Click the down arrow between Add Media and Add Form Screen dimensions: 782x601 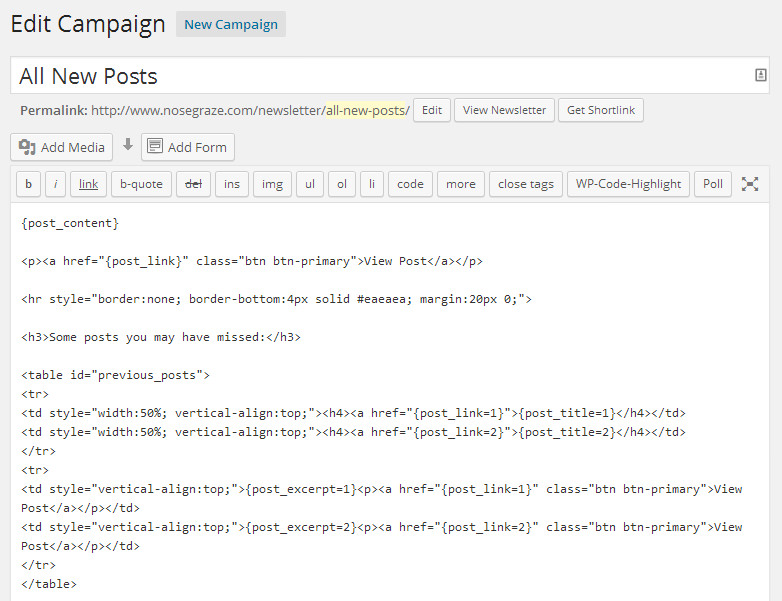click(127, 146)
